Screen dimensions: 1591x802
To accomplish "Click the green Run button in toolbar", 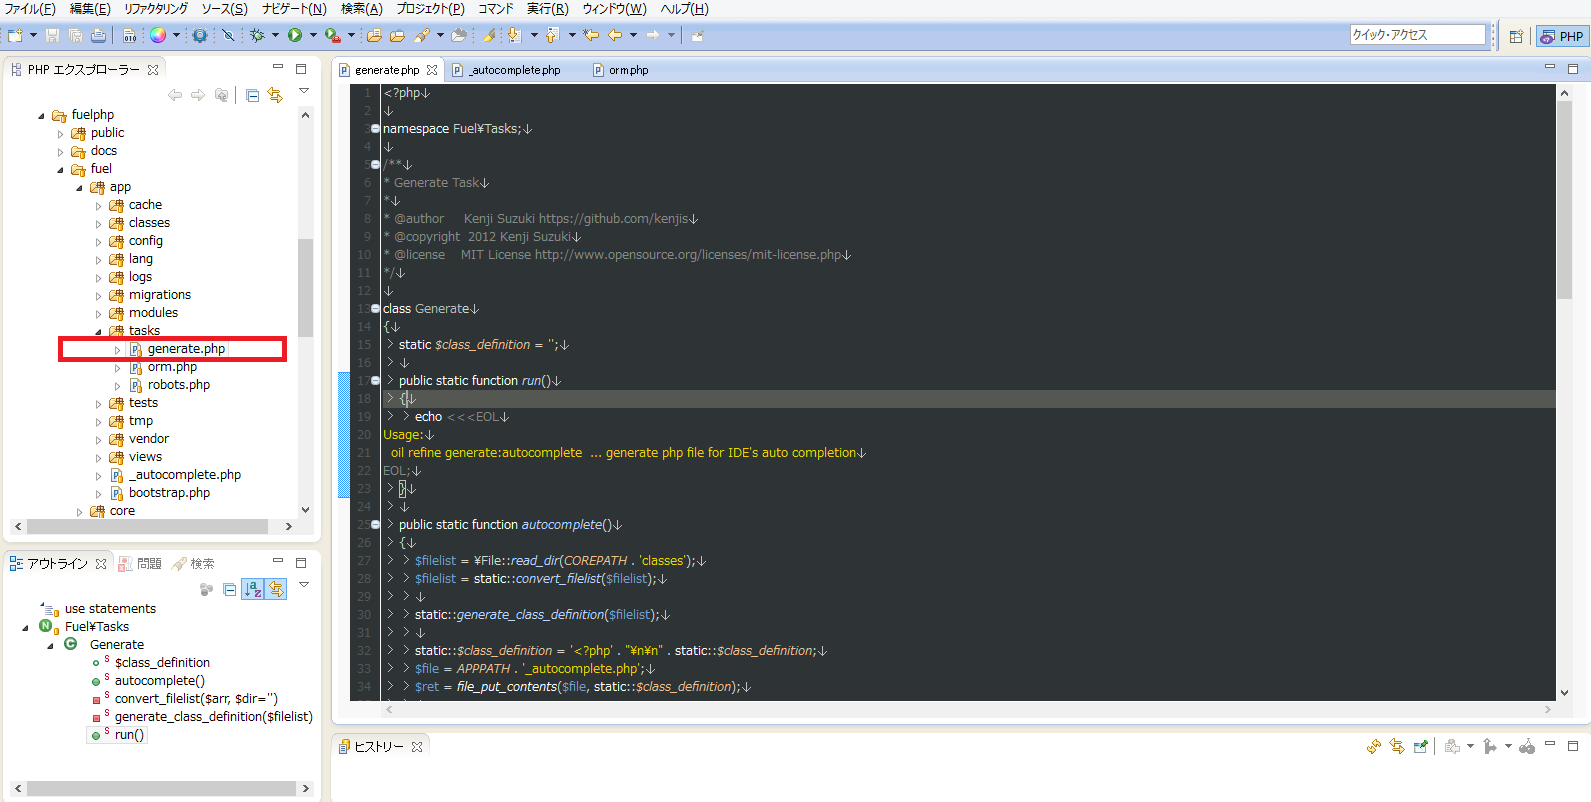I will (295, 35).
